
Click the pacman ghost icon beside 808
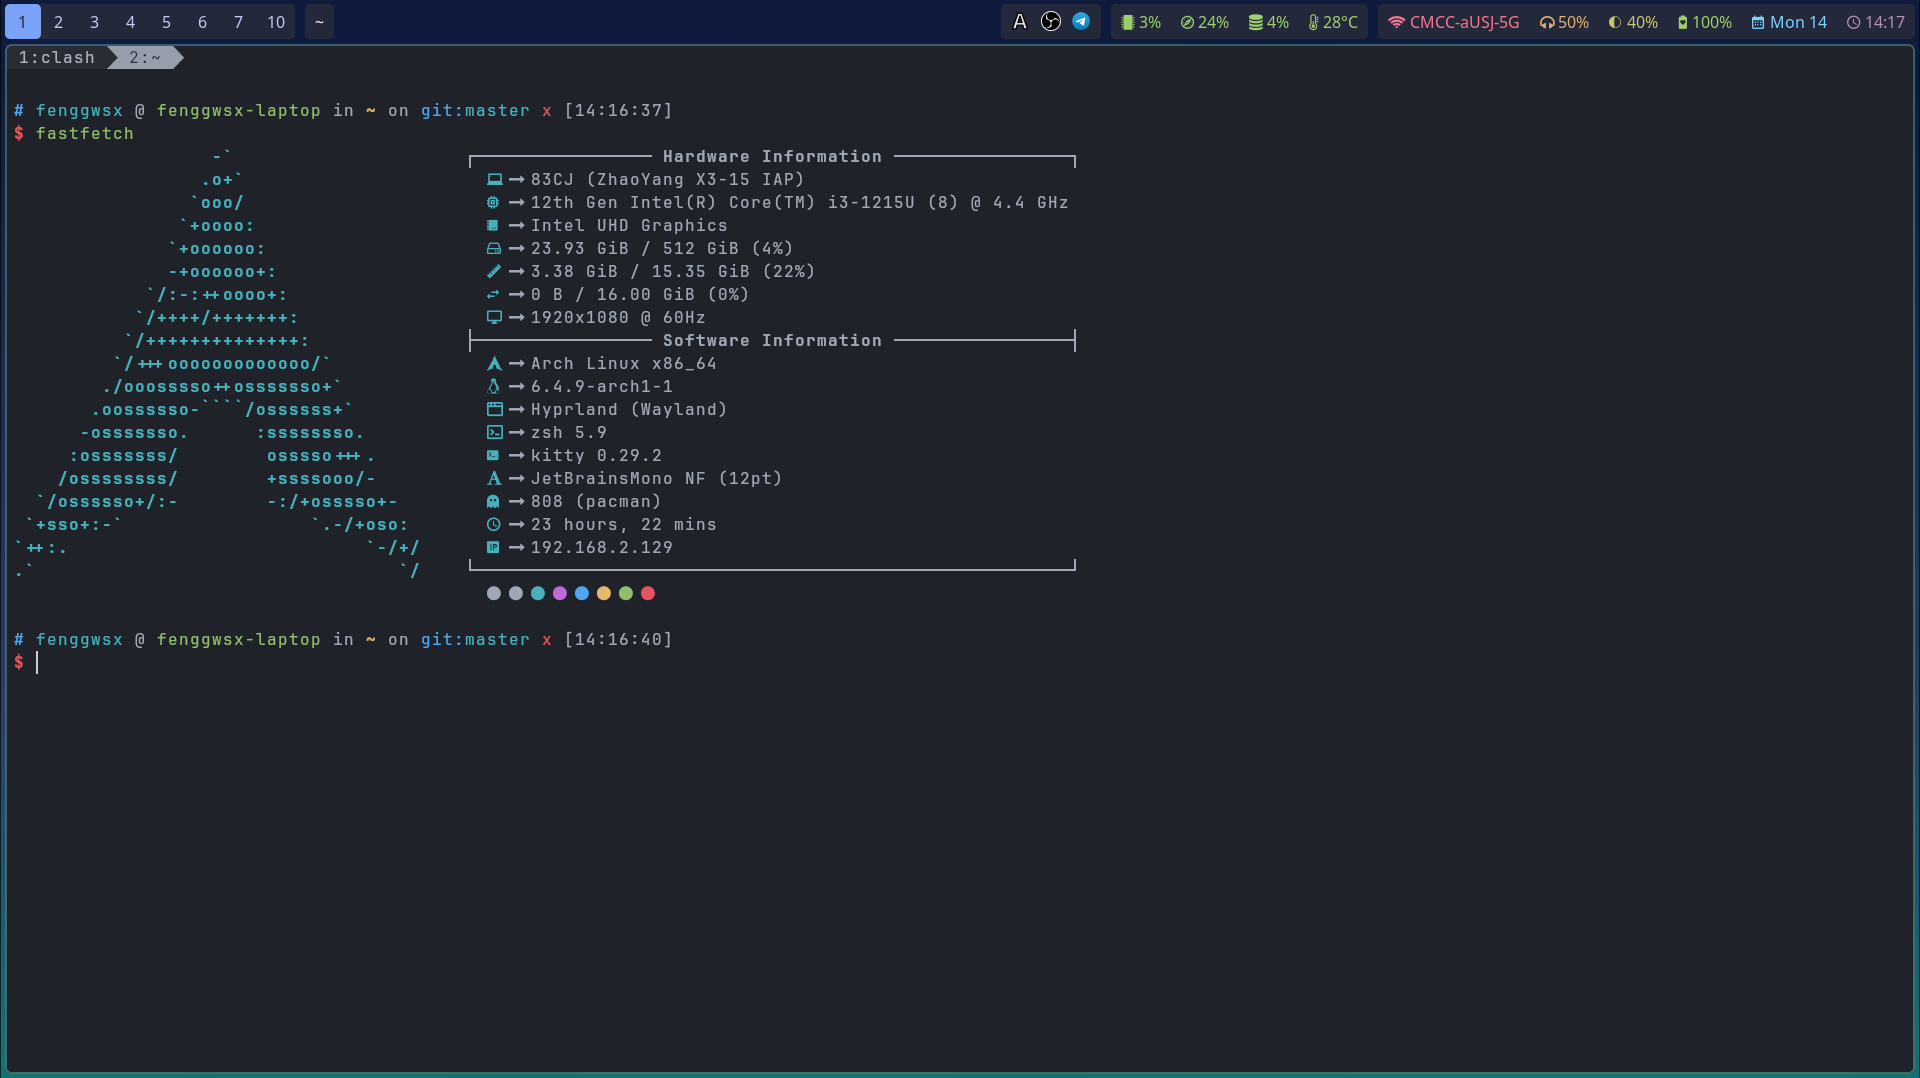493,502
